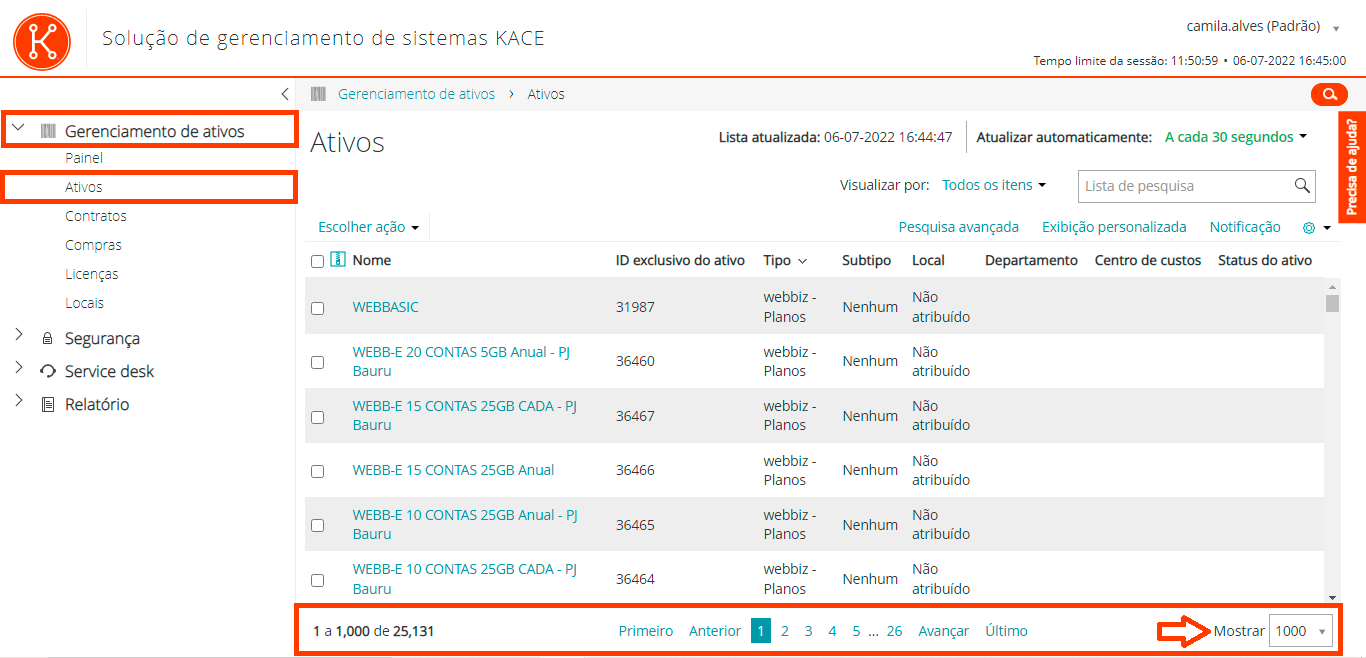Click the table vertical scrollbar thumb
Image resolution: width=1366 pixels, height=658 pixels.
click(x=1332, y=304)
